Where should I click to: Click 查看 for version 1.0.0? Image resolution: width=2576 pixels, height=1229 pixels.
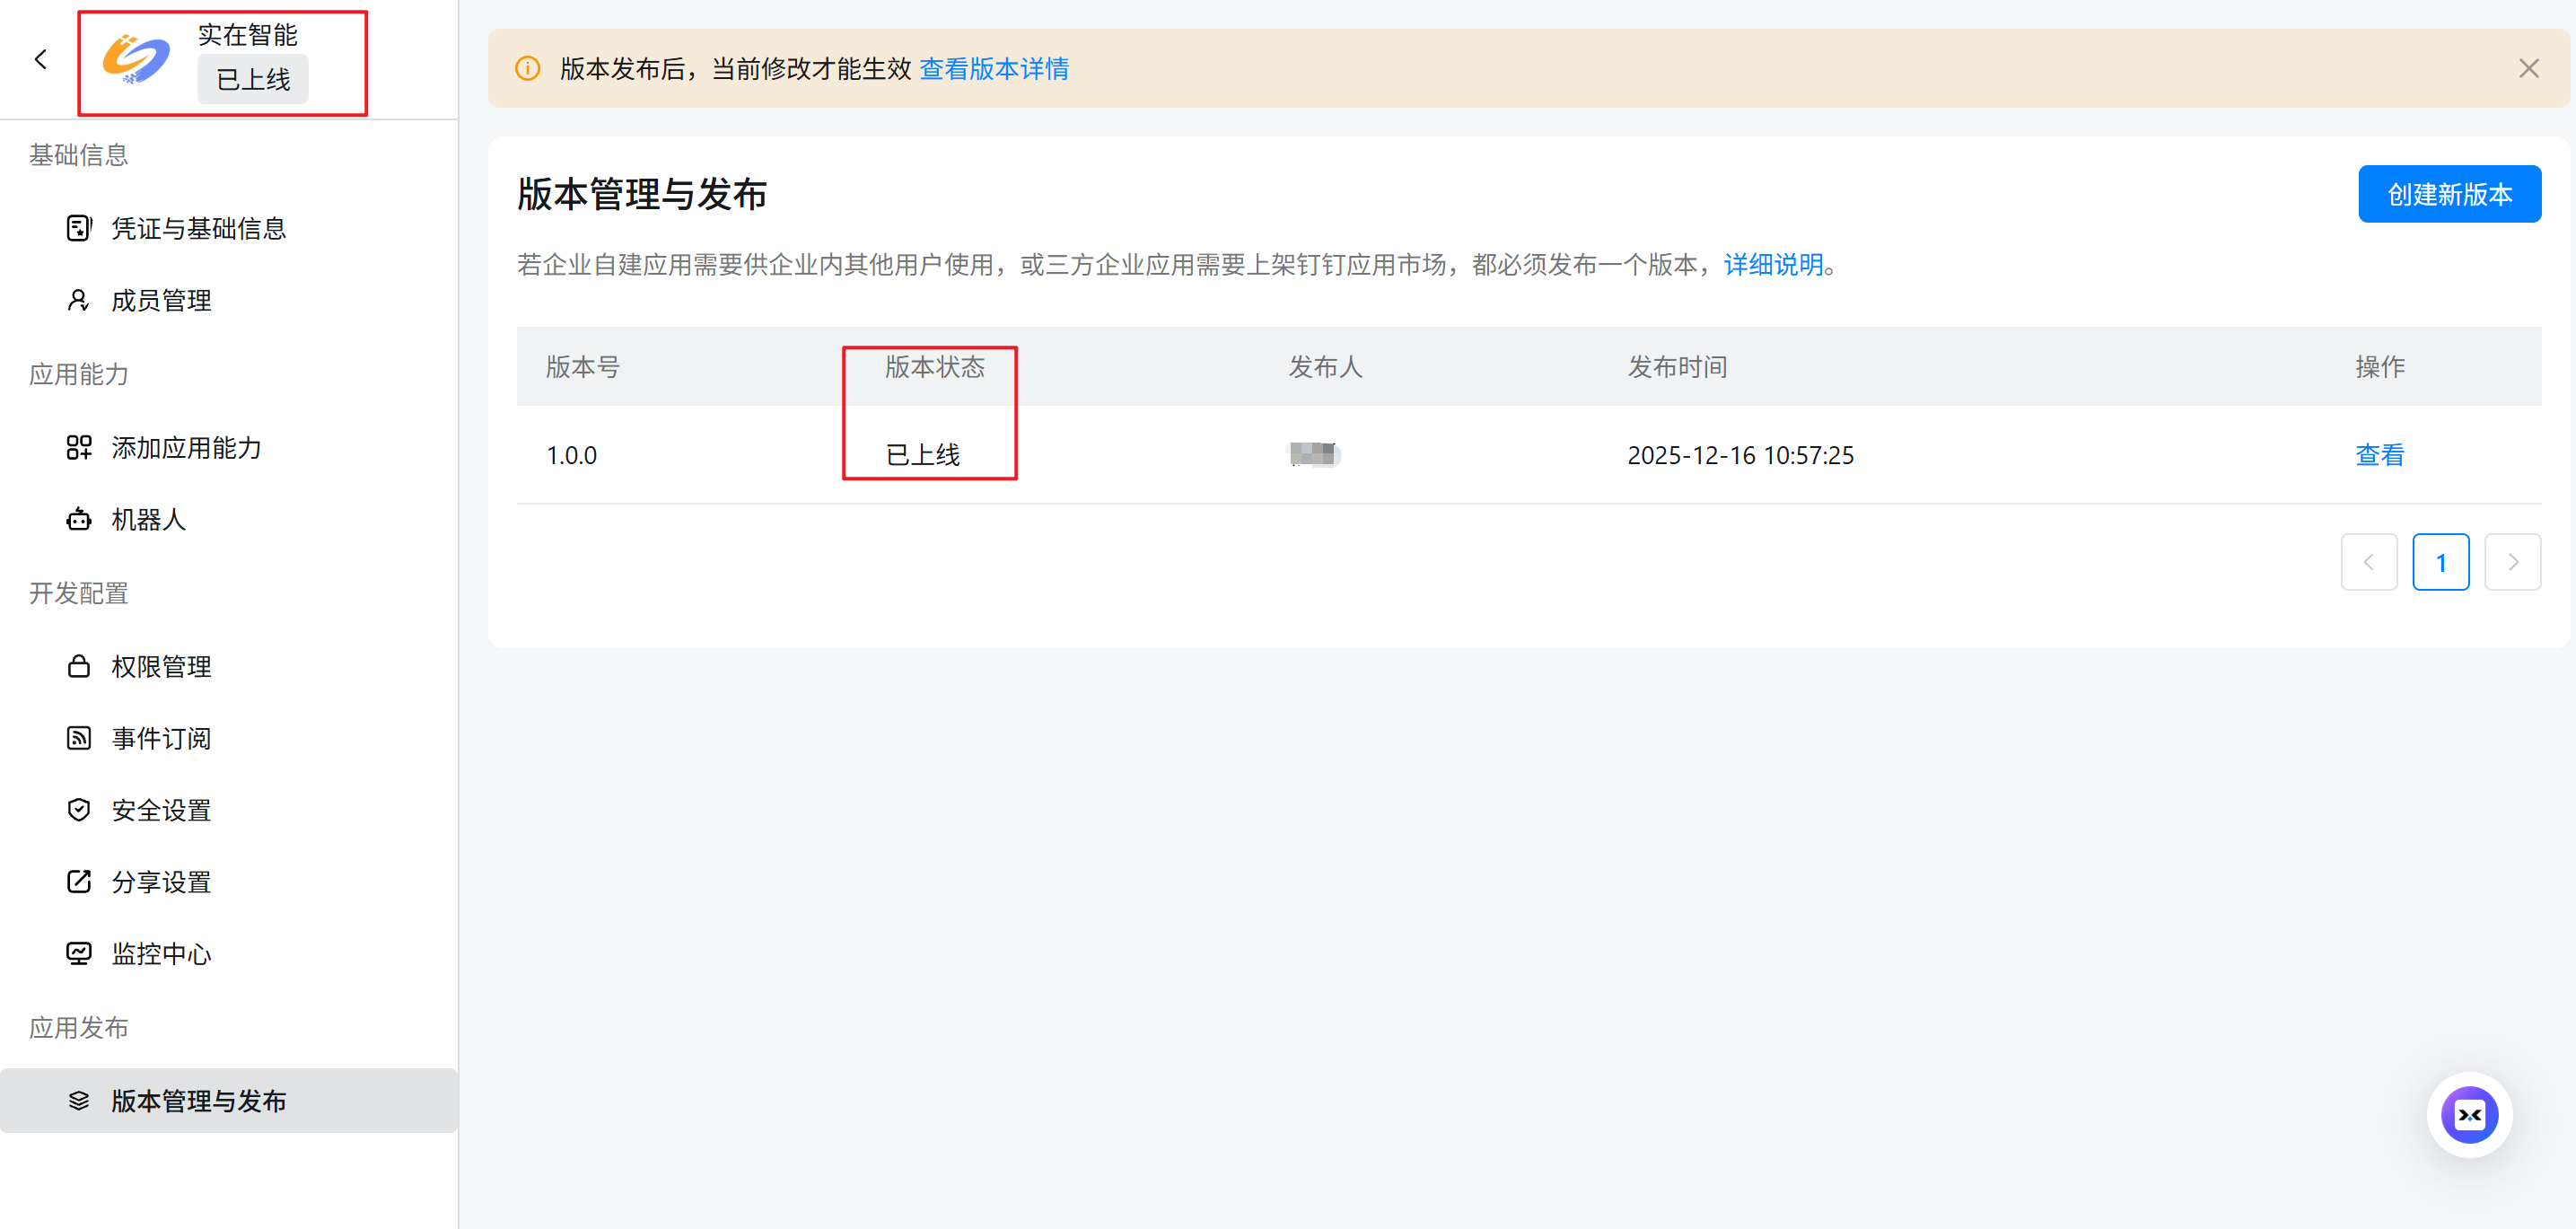tap(2379, 455)
